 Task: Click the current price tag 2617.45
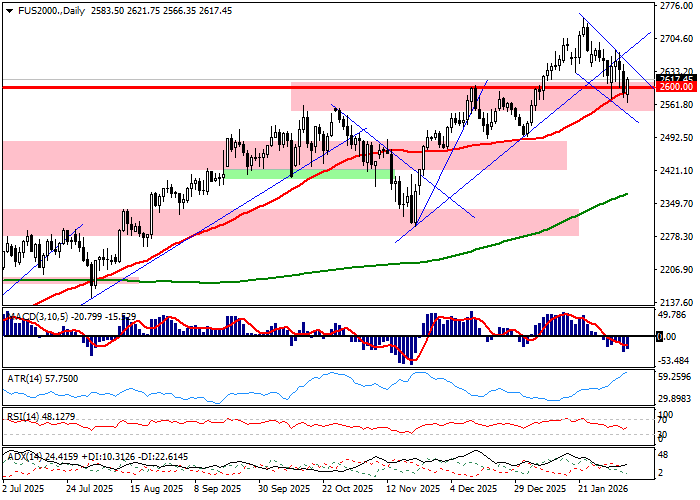point(676,78)
